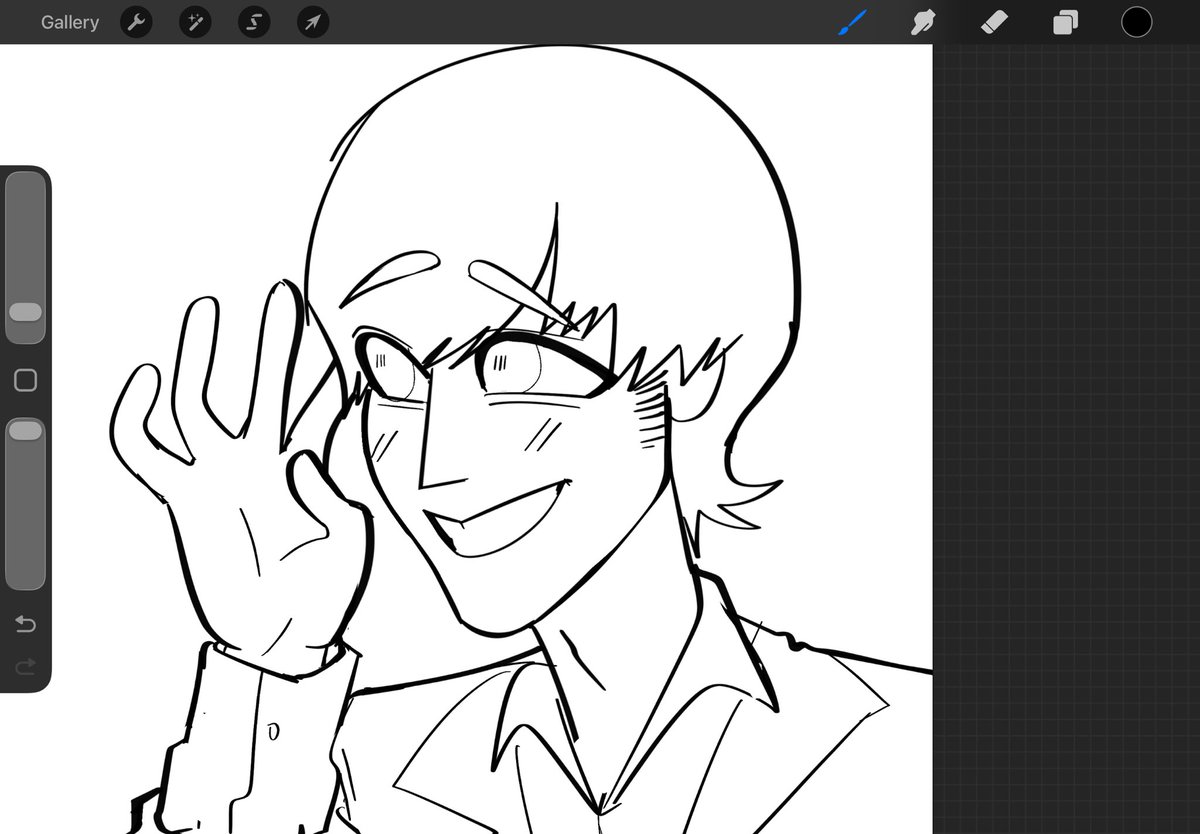Screen dimensions: 1200x834
Task: Open the Gallery view
Action: (70, 22)
